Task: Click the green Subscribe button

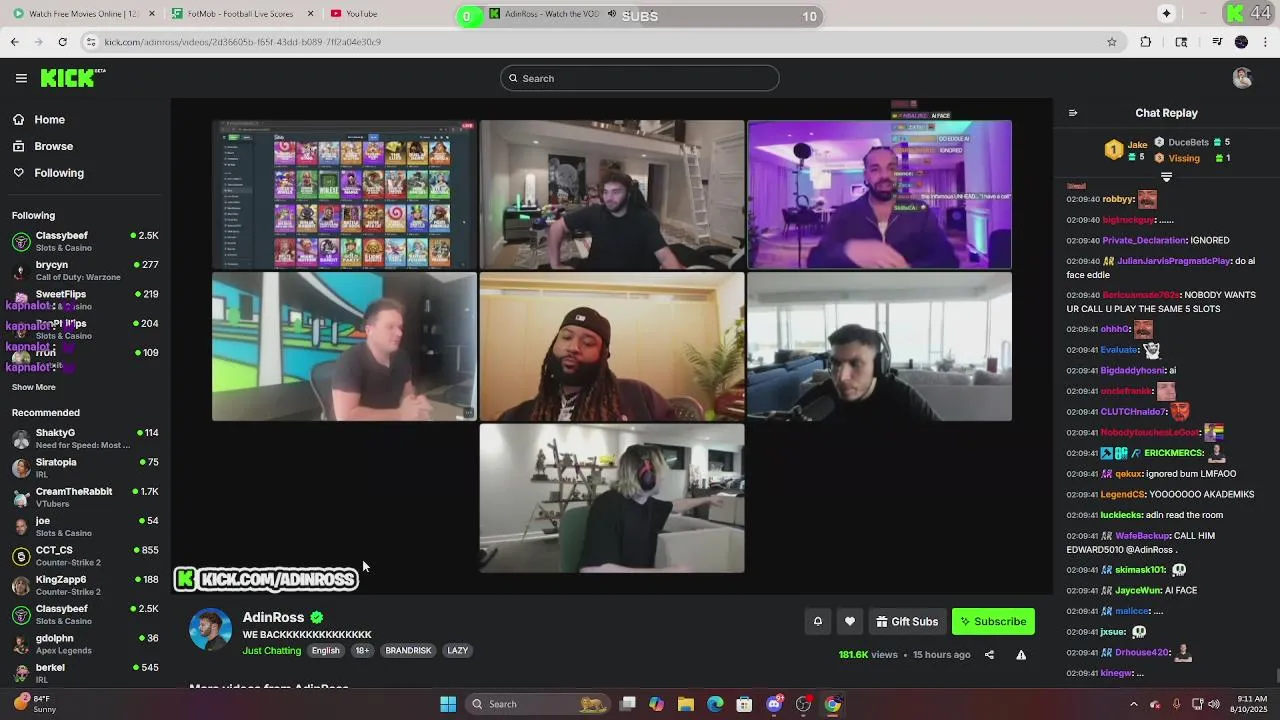Action: click(x=993, y=622)
